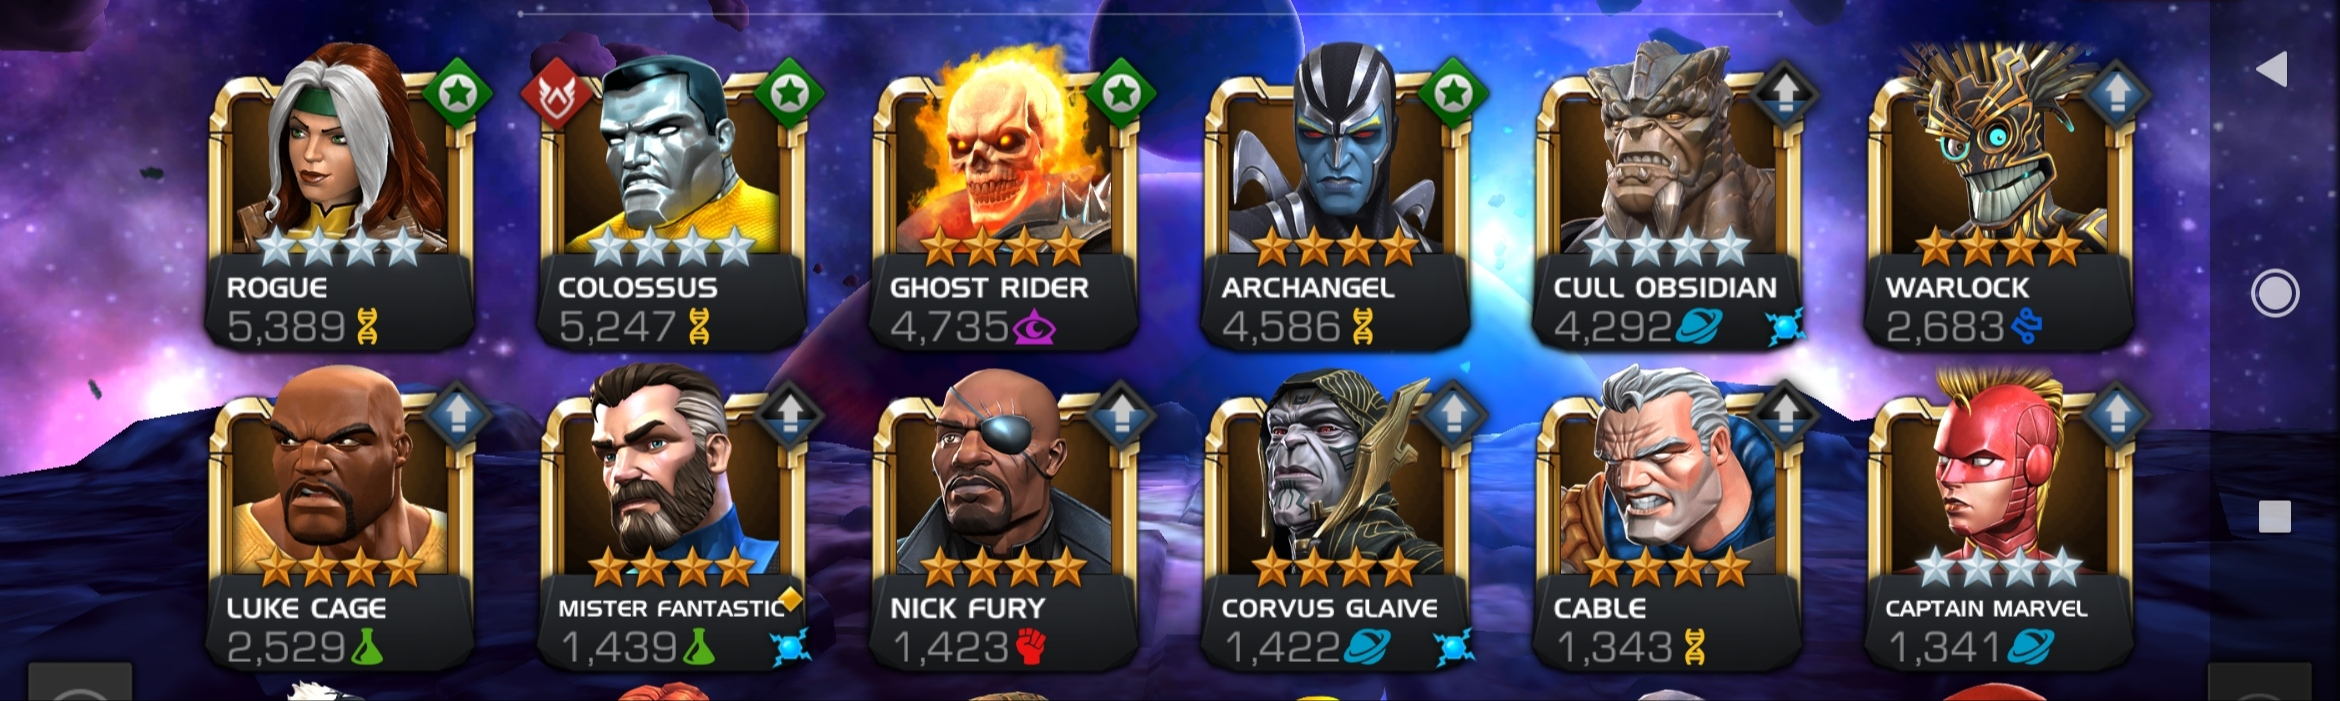Tap the Android recent apps square
The height and width of the screenshot is (701, 2340).
tap(2275, 517)
